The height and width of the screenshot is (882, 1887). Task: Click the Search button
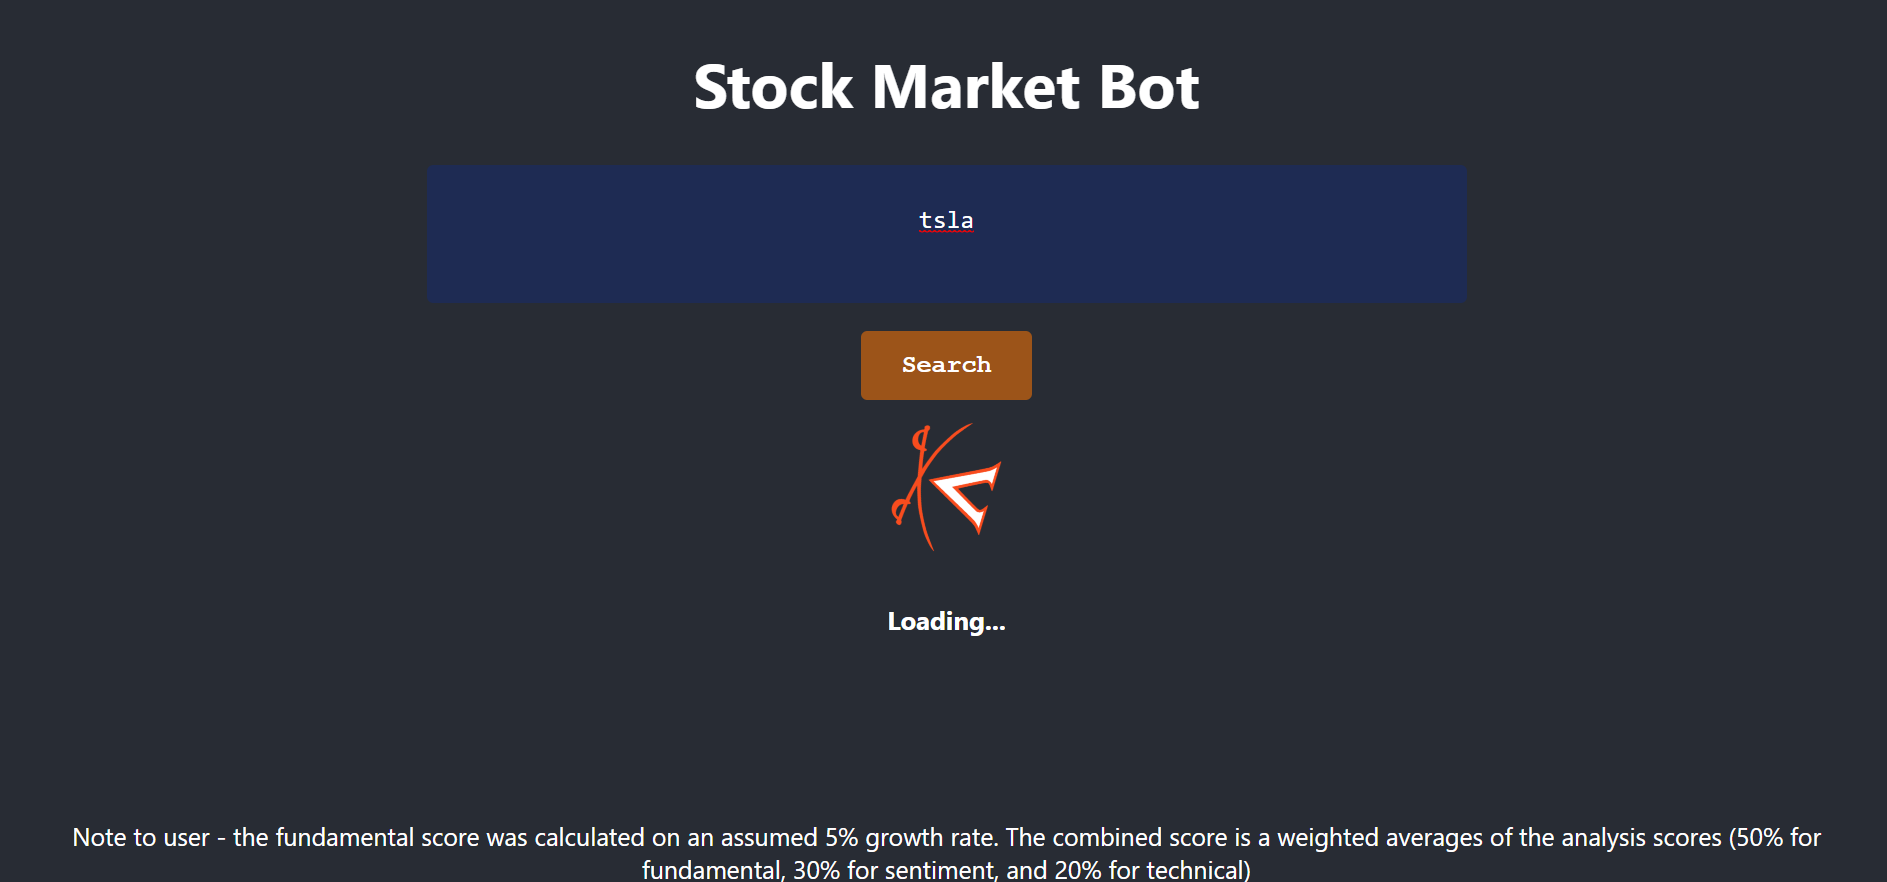point(946,365)
